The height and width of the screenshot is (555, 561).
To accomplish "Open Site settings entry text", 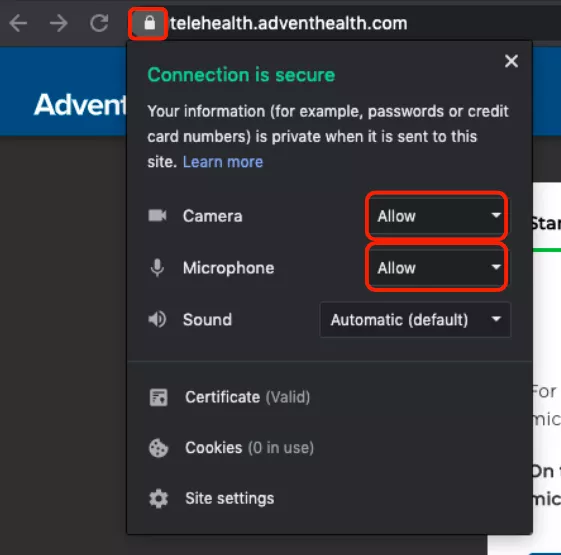I will (230, 498).
